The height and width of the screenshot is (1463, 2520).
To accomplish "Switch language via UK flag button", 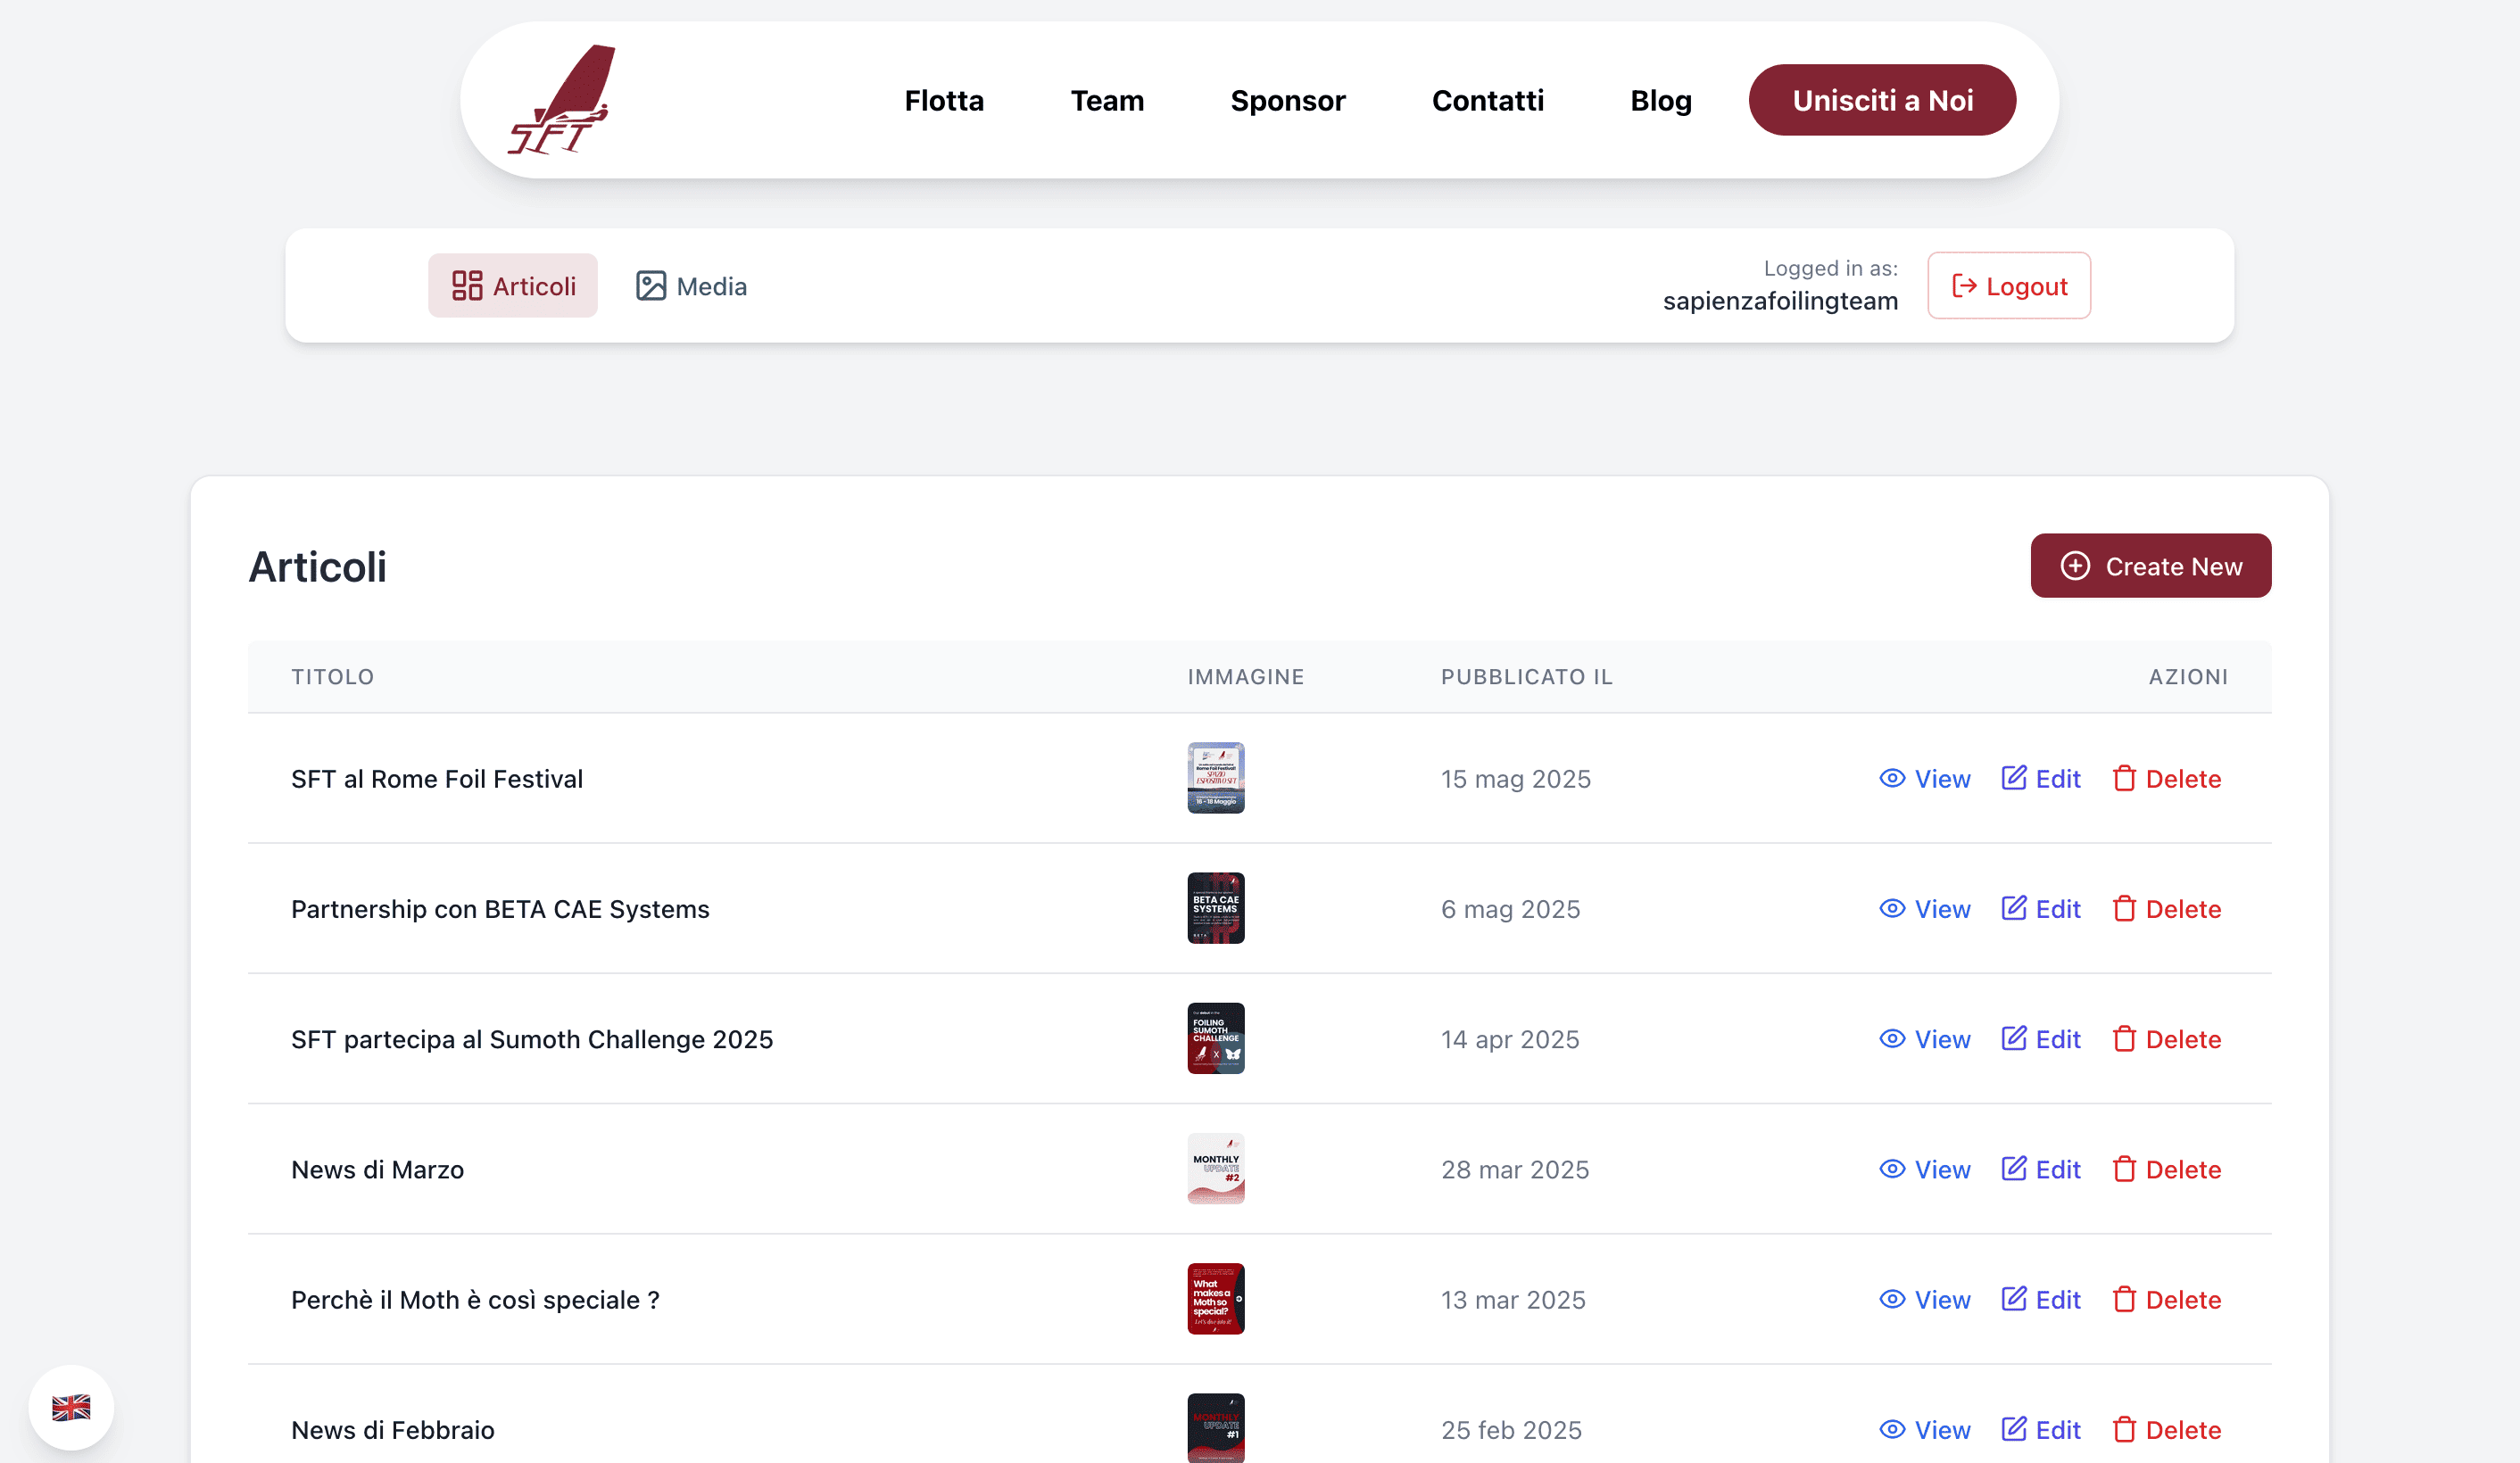I will 71,1407.
